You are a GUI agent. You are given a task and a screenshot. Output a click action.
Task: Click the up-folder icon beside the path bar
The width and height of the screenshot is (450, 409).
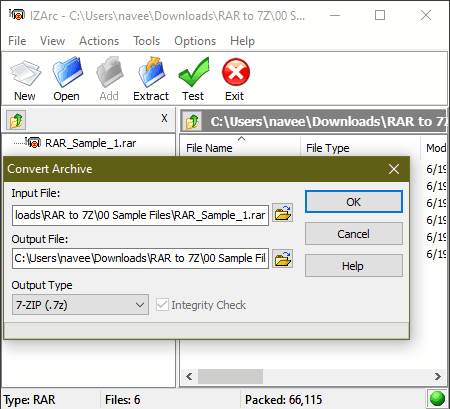click(x=192, y=121)
